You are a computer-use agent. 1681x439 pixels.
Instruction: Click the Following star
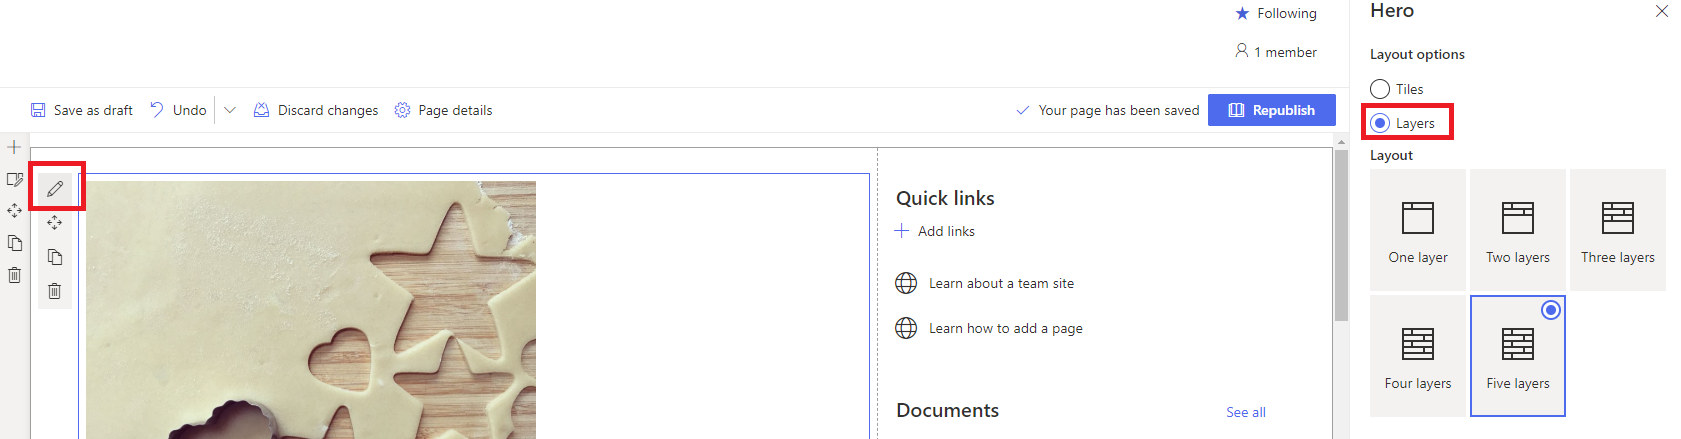click(x=1242, y=13)
